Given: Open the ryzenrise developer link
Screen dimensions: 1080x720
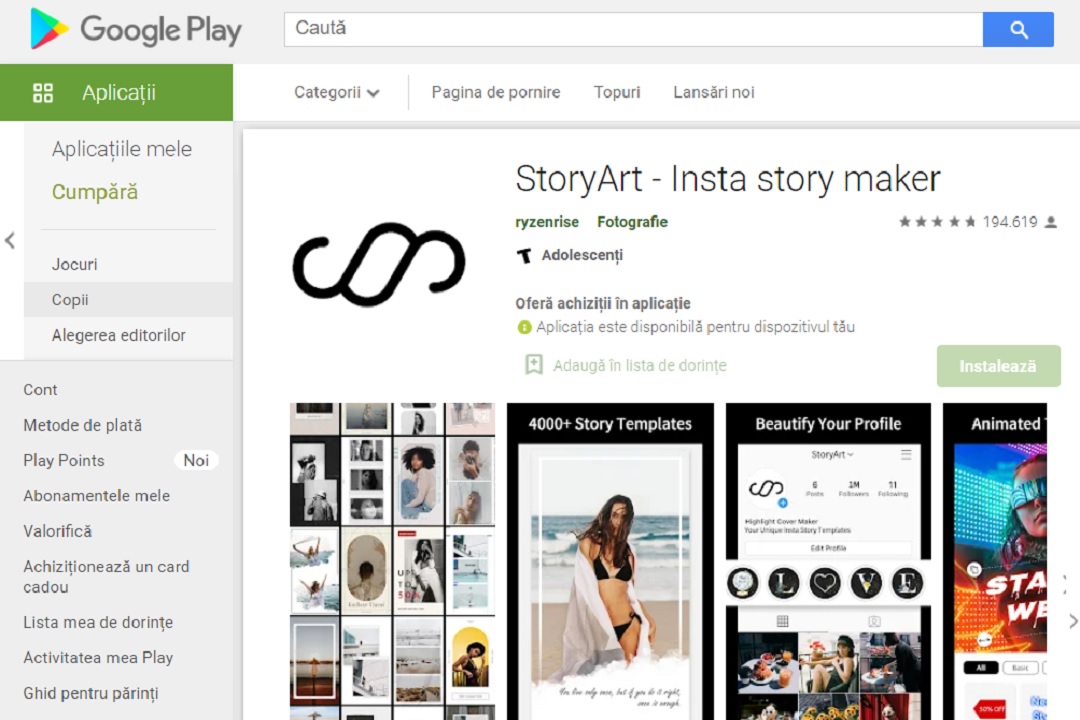Looking at the screenshot, I should [x=547, y=222].
